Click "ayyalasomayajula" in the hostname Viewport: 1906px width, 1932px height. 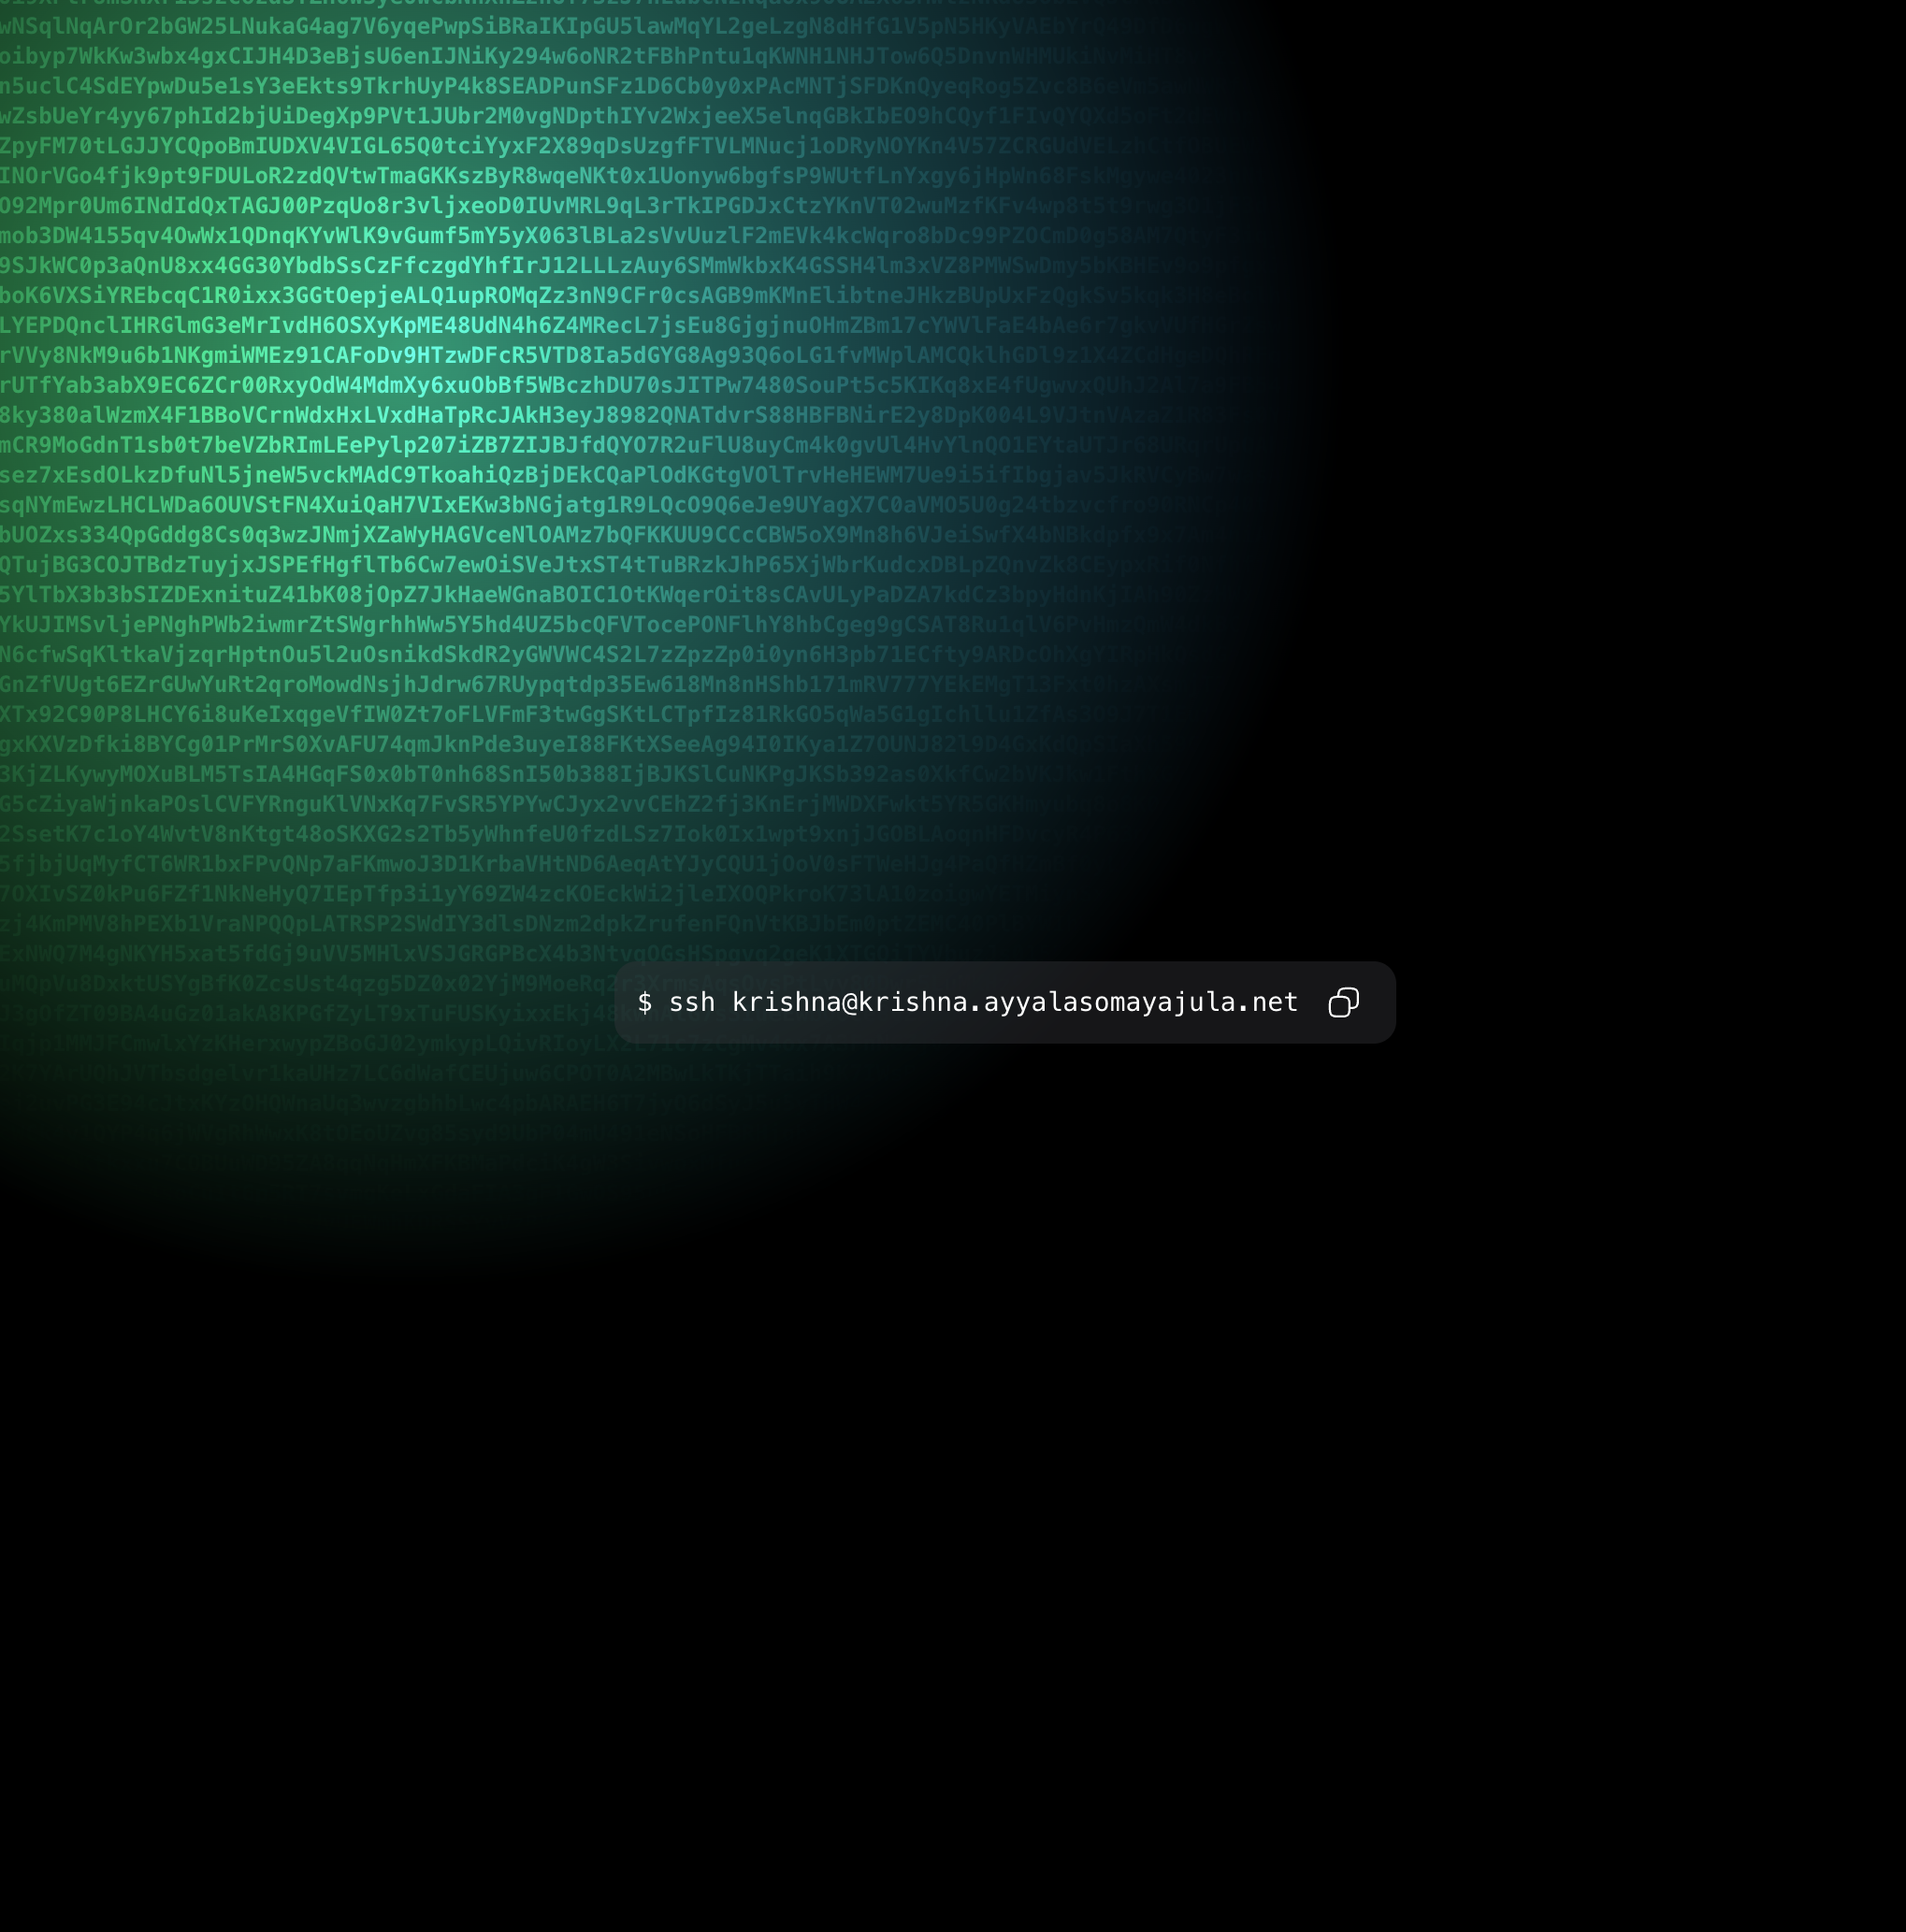click(x=1110, y=1002)
